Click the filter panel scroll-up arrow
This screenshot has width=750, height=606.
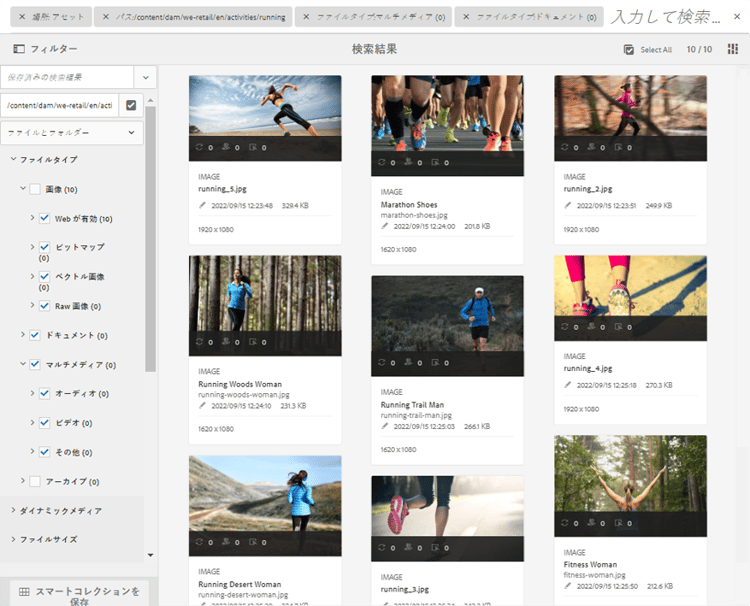click(151, 100)
